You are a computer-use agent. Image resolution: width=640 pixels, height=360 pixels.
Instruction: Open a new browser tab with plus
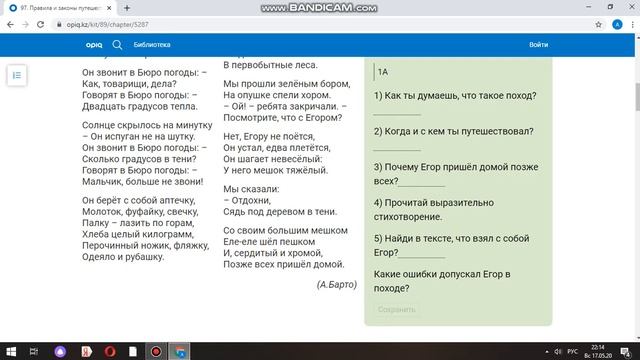[127, 8]
